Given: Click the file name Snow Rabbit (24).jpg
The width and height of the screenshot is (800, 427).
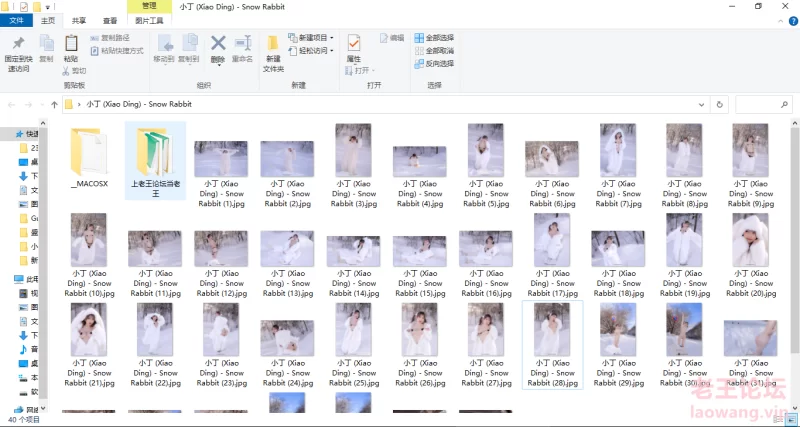Looking at the screenshot, I should (x=287, y=373).
